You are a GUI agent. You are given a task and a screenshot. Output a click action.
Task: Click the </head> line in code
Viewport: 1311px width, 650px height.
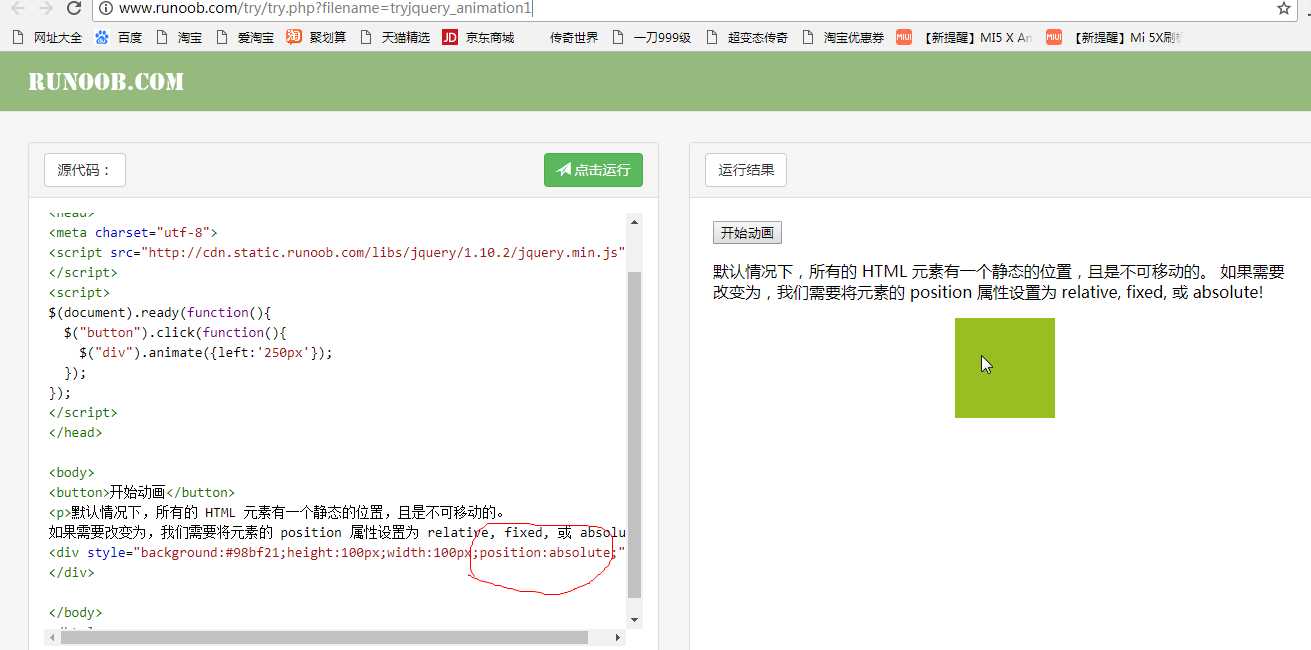[x=76, y=432]
